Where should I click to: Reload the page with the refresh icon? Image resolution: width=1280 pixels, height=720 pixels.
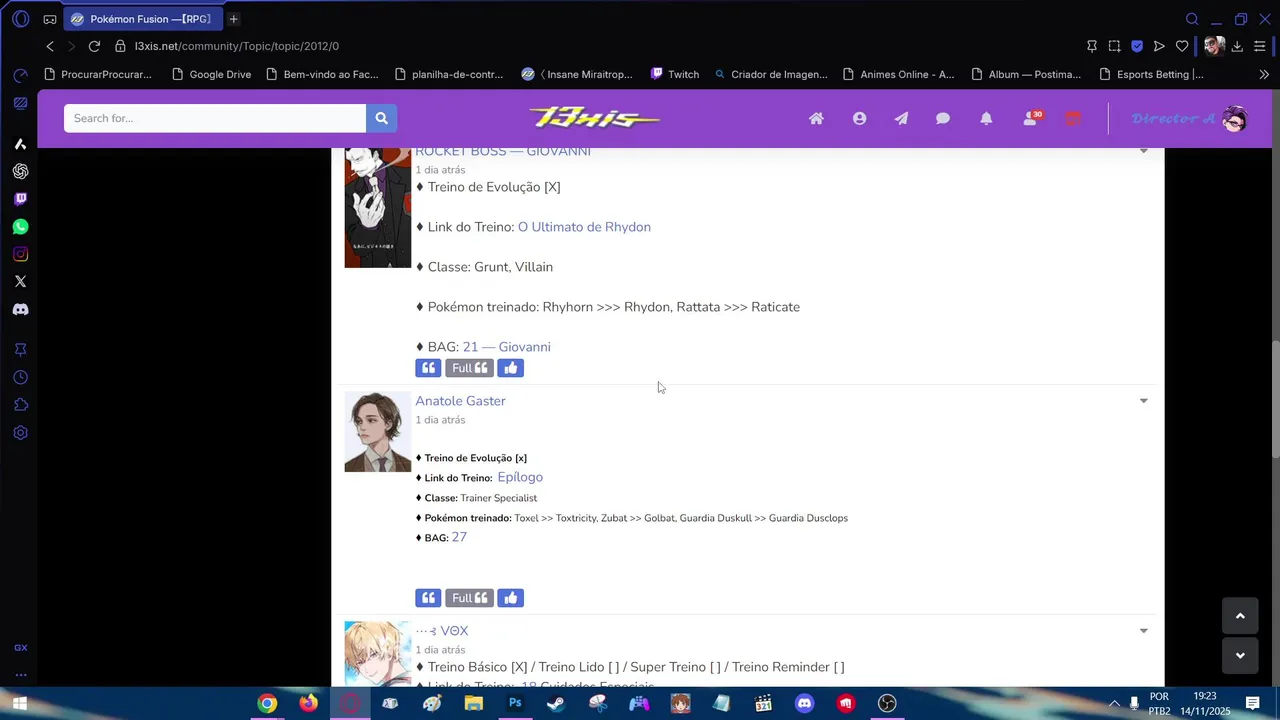(94, 46)
